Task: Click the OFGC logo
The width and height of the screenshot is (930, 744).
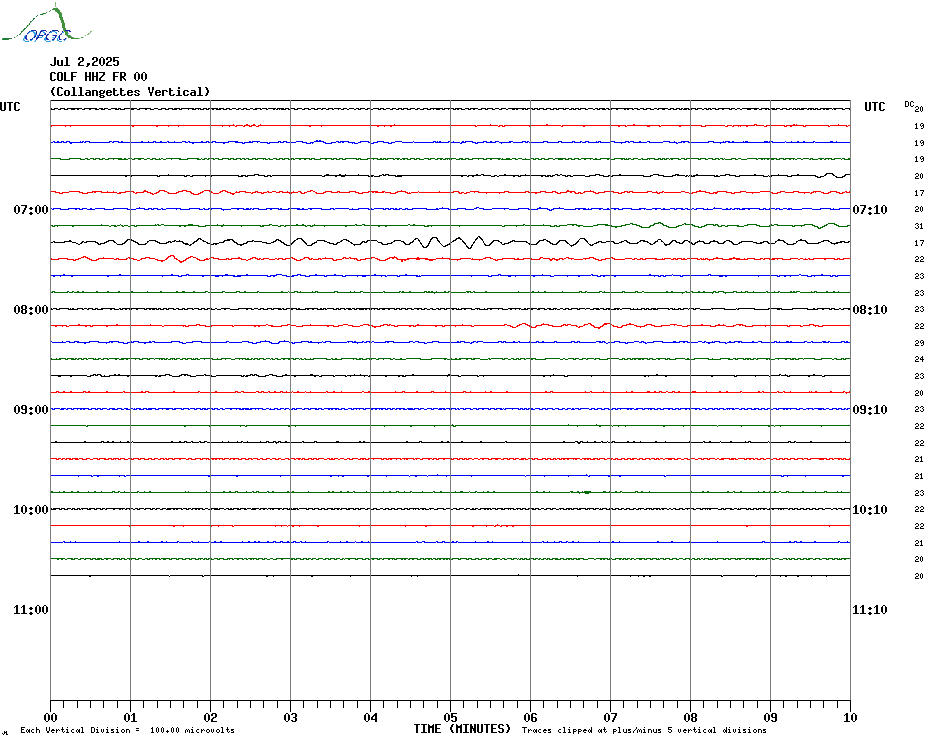Action: 46,23
